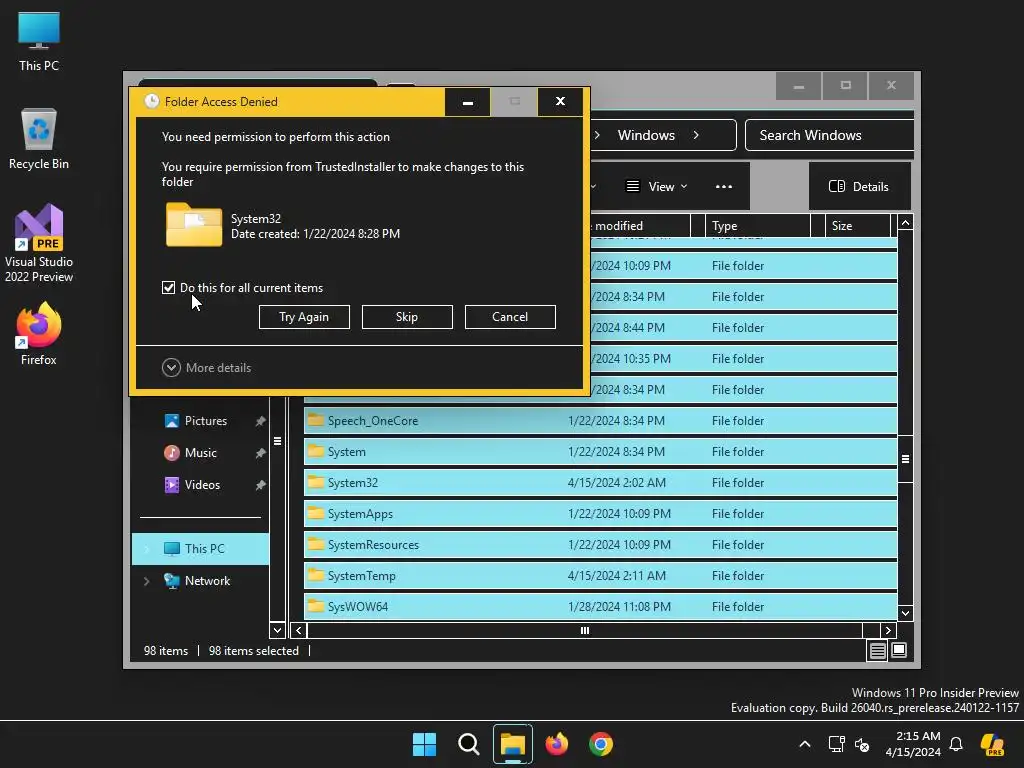Image resolution: width=1024 pixels, height=768 pixels.
Task: Click the Windows breadcrumb in address bar
Action: point(646,135)
